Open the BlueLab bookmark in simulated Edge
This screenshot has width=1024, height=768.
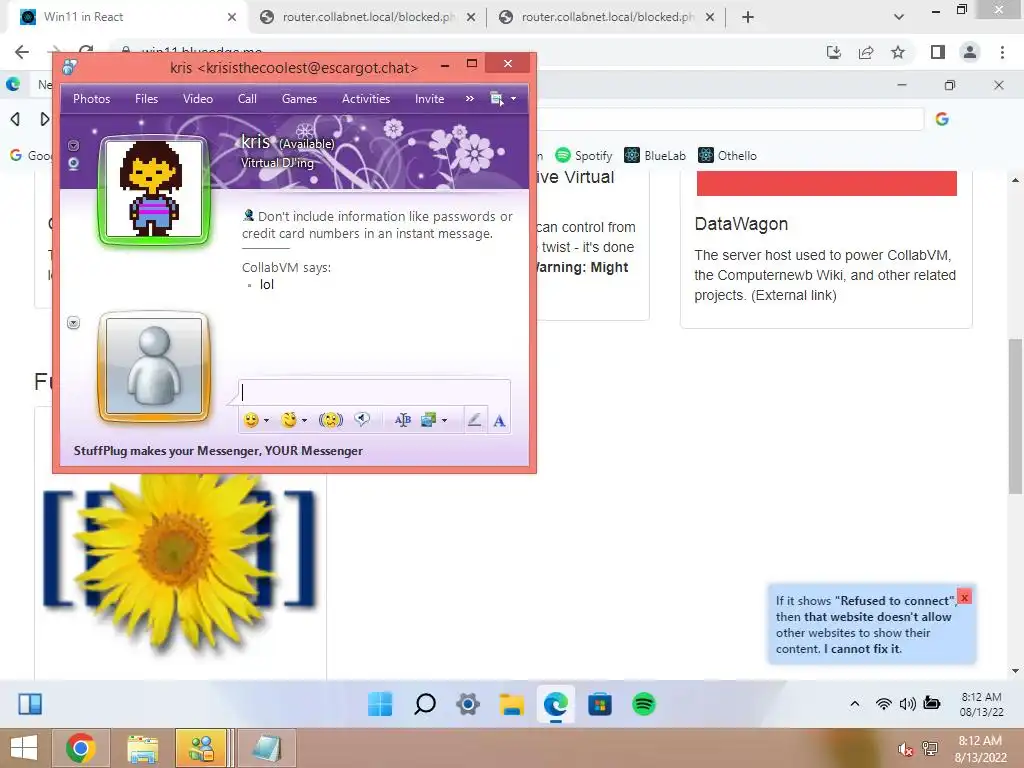pos(654,155)
